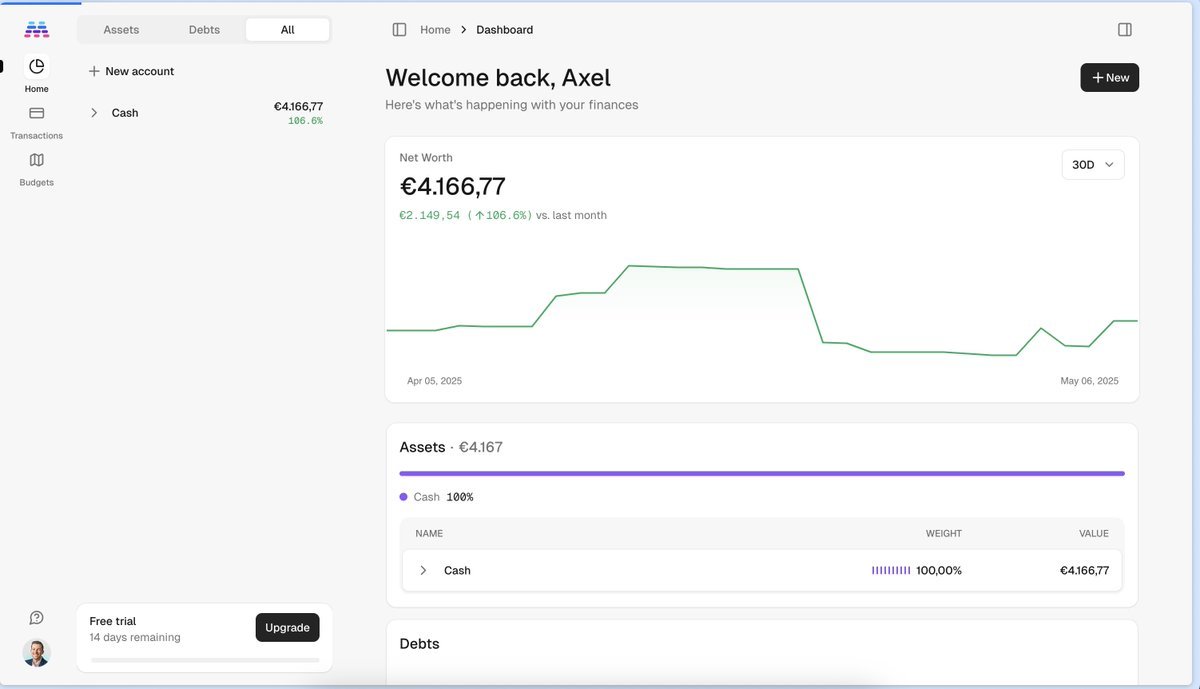Toggle the right sidebar panel icon
The image size is (1200, 689).
[x=1125, y=30]
